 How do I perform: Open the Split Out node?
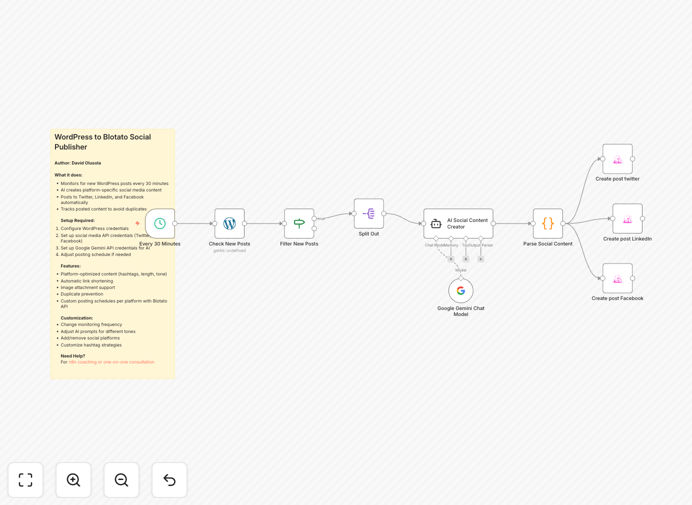pyautogui.click(x=369, y=214)
